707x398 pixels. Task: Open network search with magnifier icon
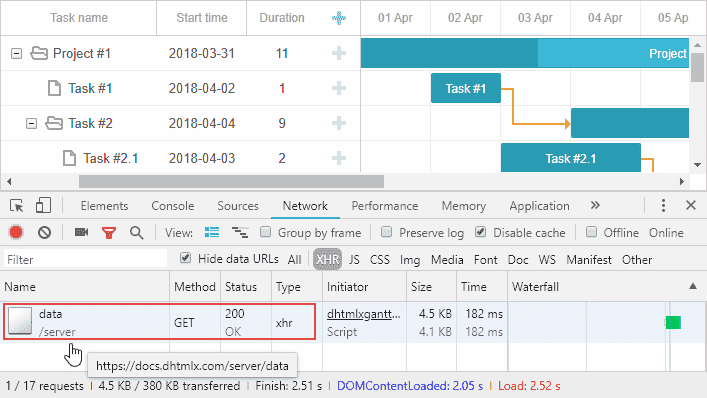click(137, 233)
